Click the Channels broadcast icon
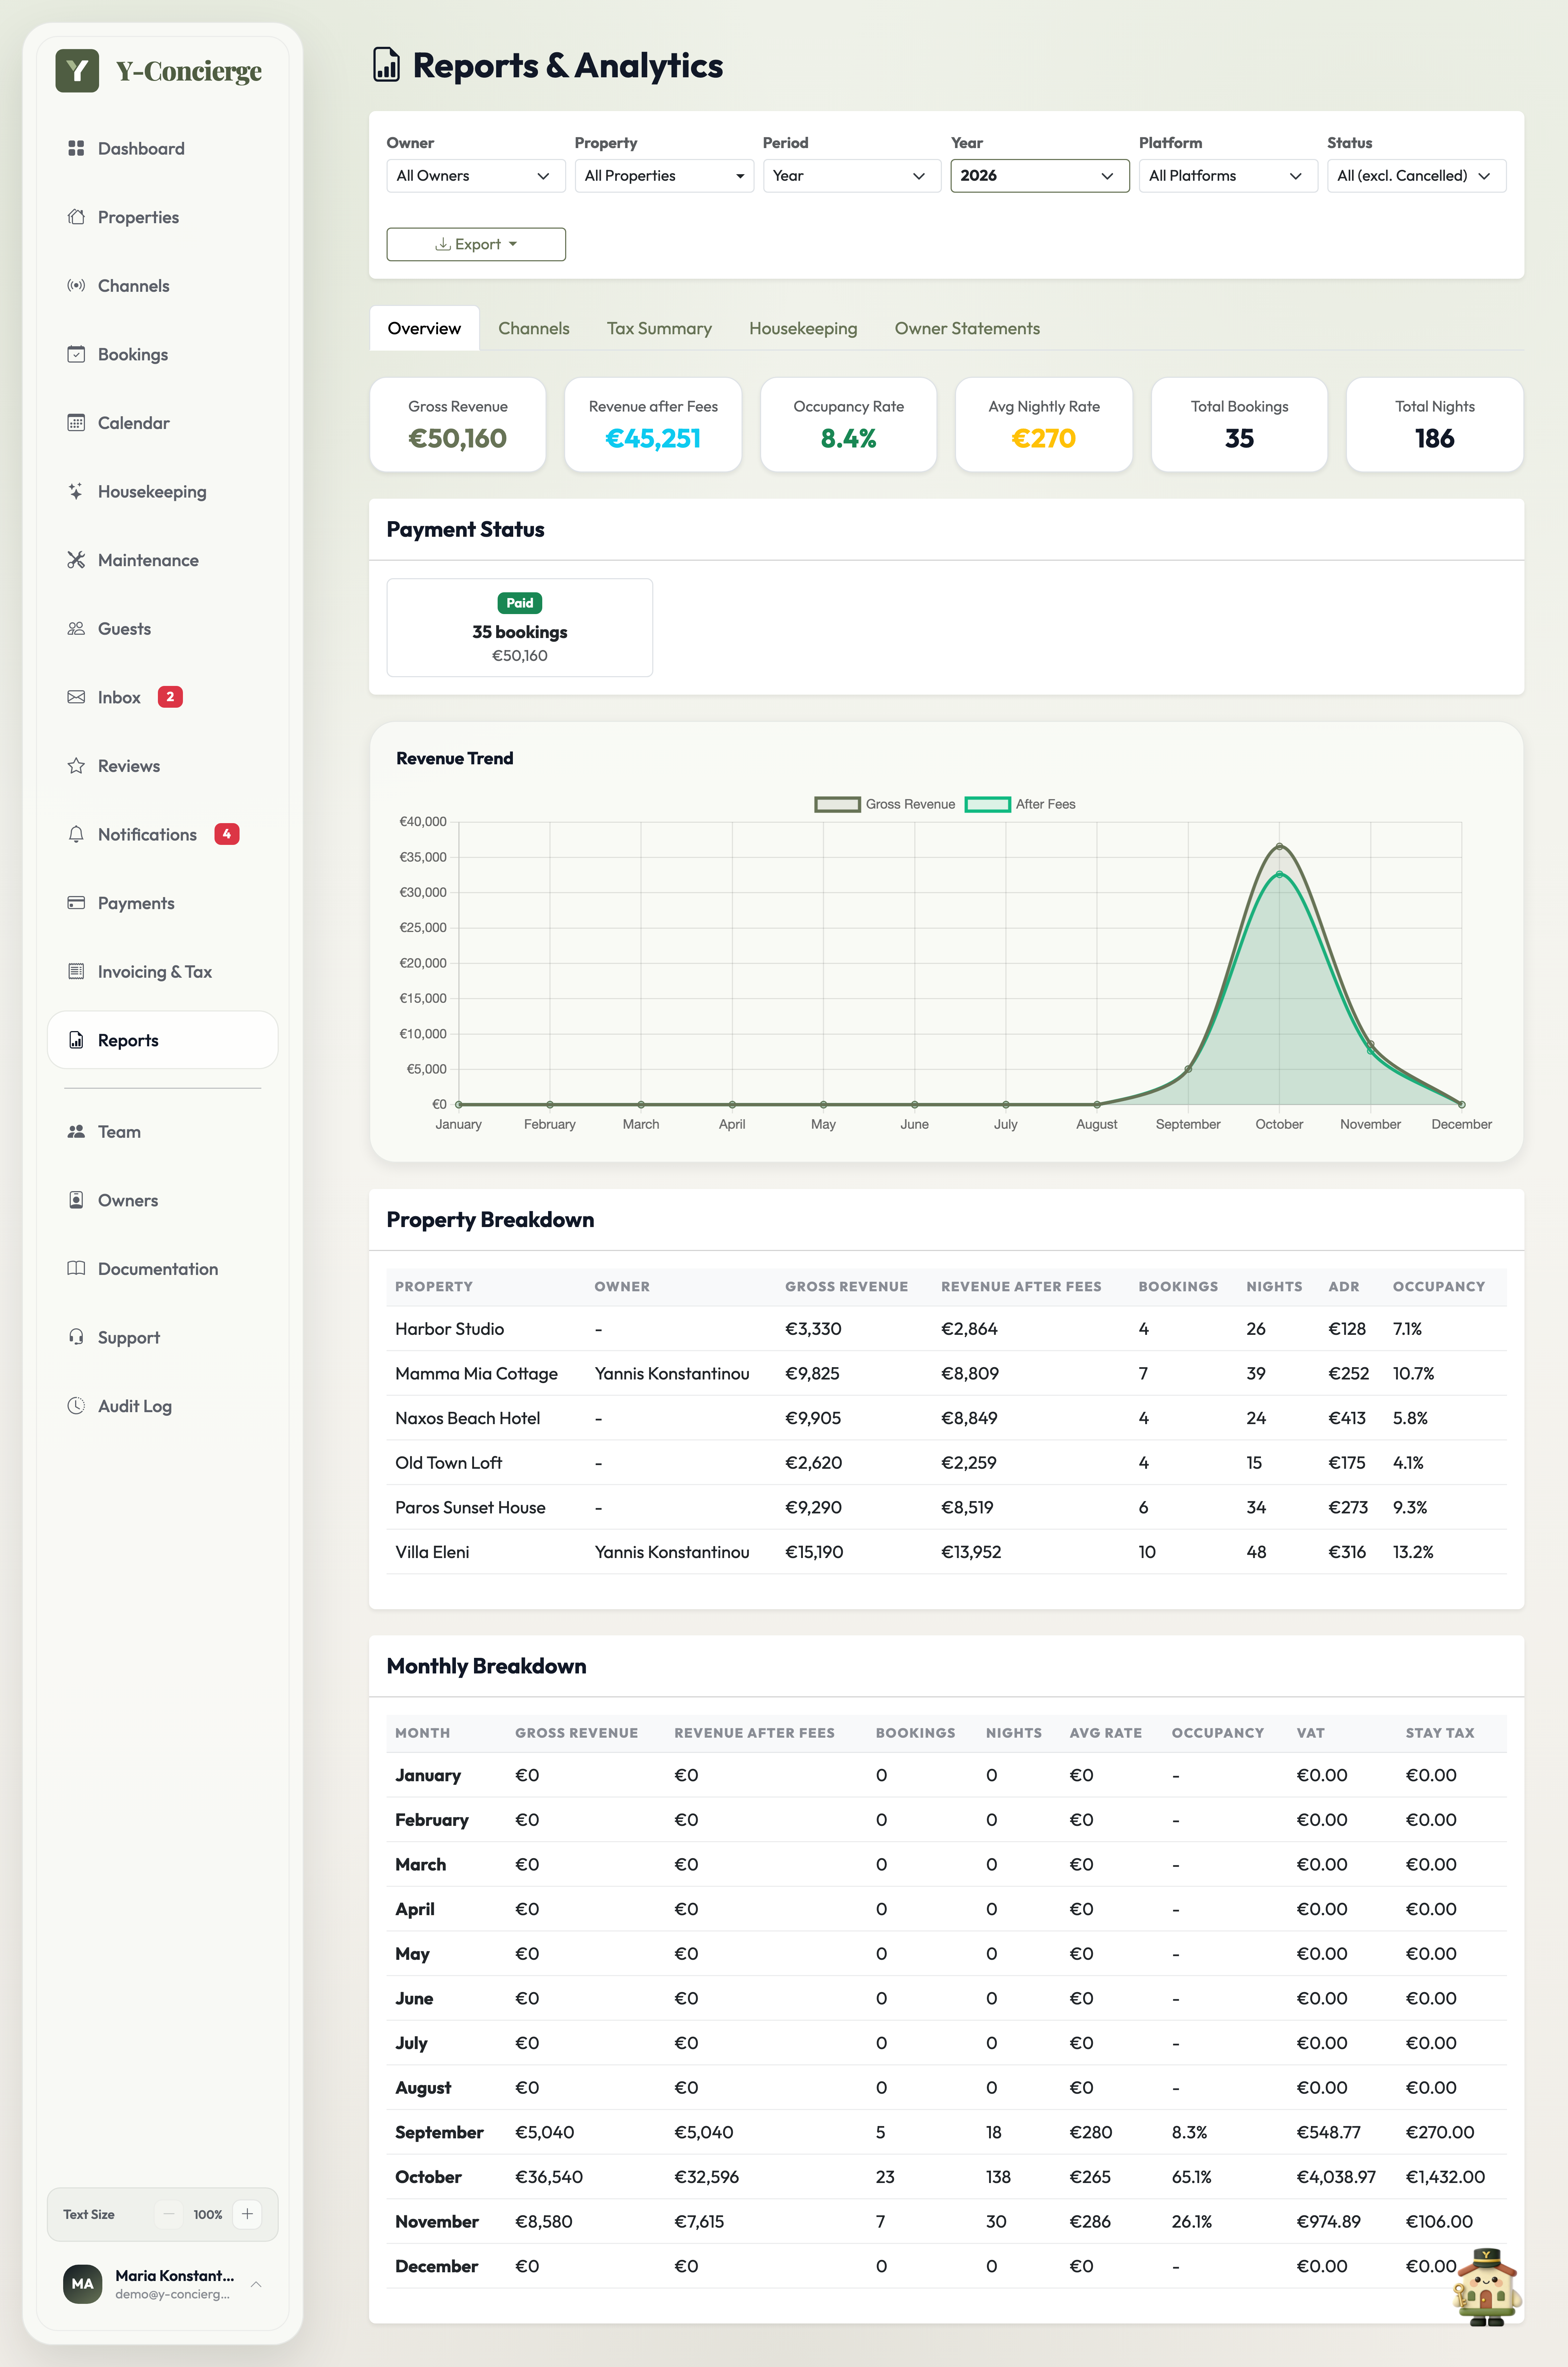 pos(76,286)
